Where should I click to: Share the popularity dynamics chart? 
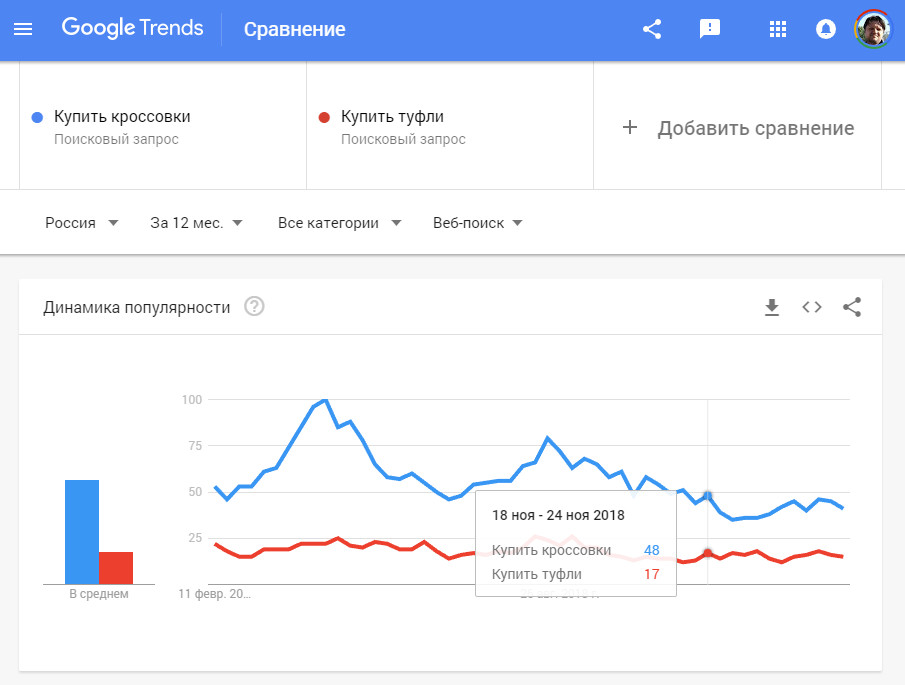(x=852, y=307)
